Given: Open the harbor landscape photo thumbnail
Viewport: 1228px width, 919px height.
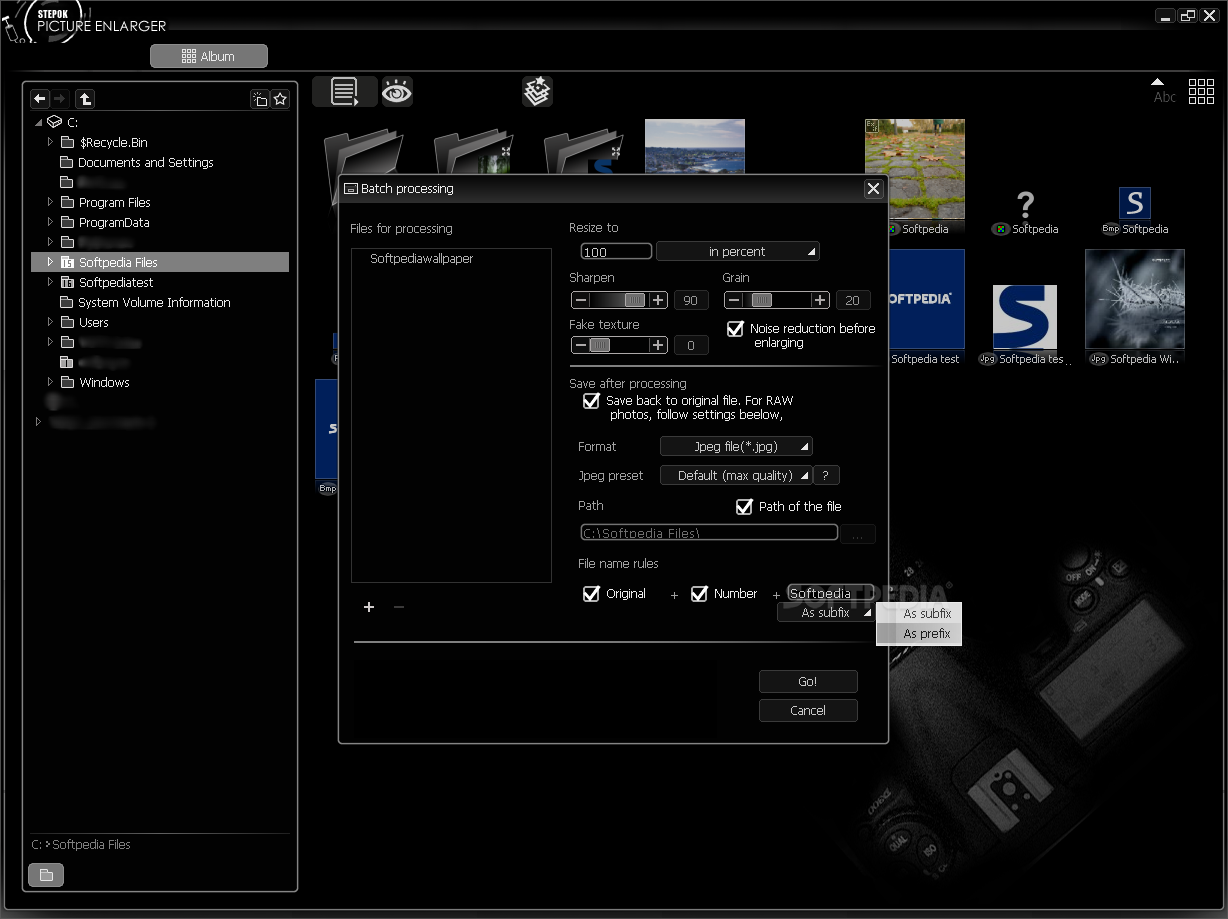Looking at the screenshot, I should tap(695, 147).
